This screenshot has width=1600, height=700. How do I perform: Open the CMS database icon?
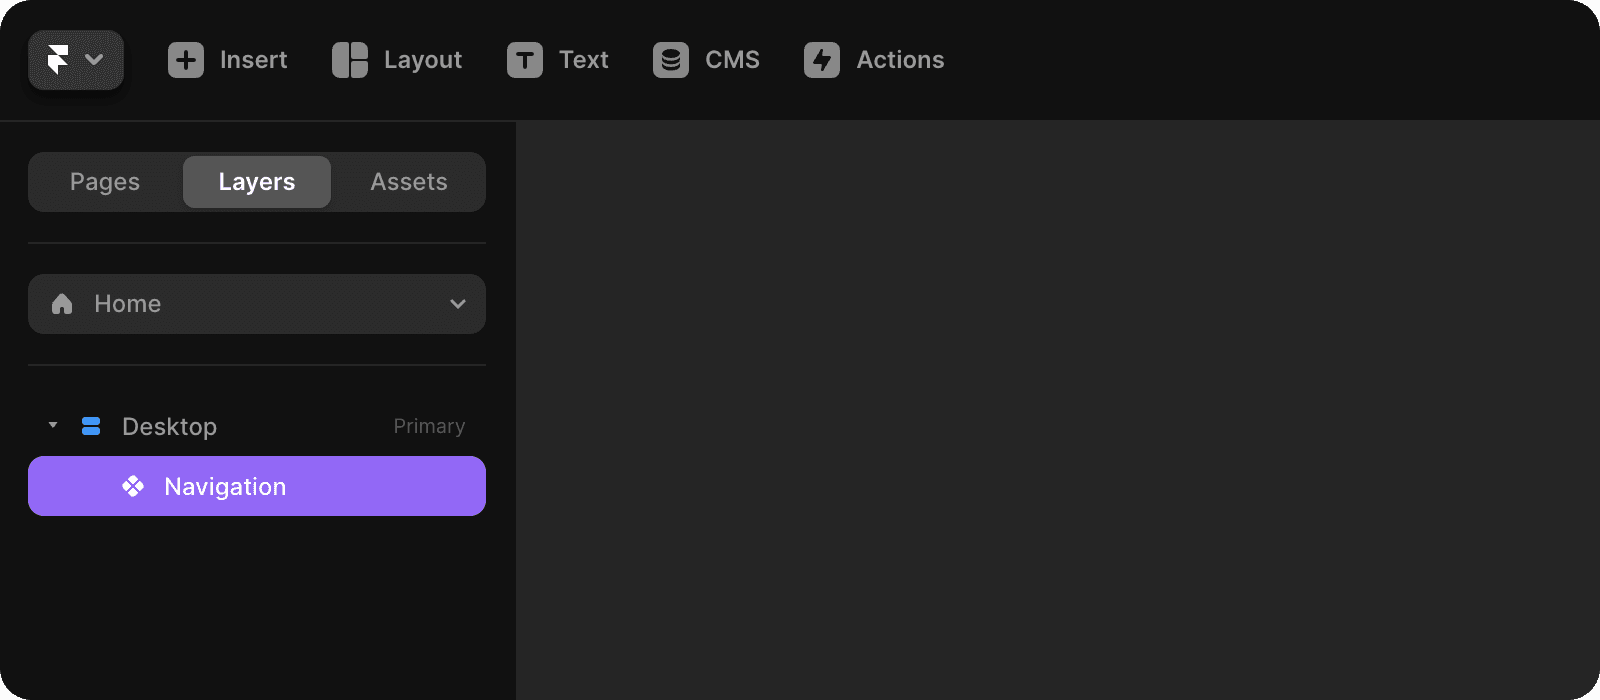point(671,60)
